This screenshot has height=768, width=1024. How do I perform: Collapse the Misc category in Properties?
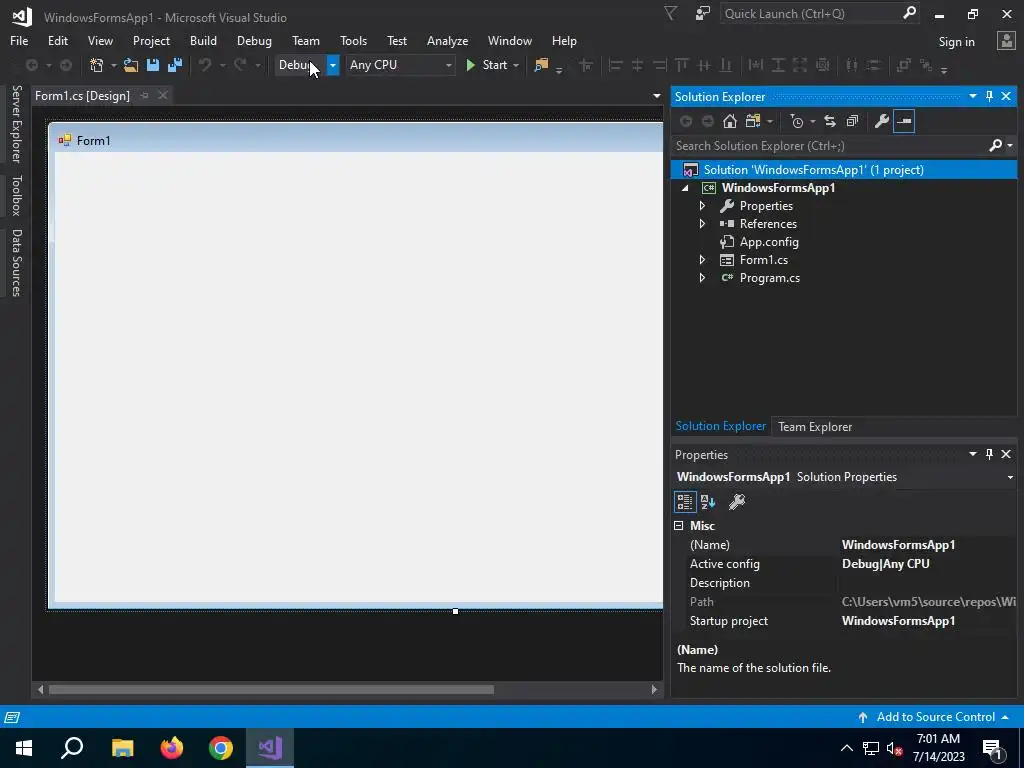[679, 526]
